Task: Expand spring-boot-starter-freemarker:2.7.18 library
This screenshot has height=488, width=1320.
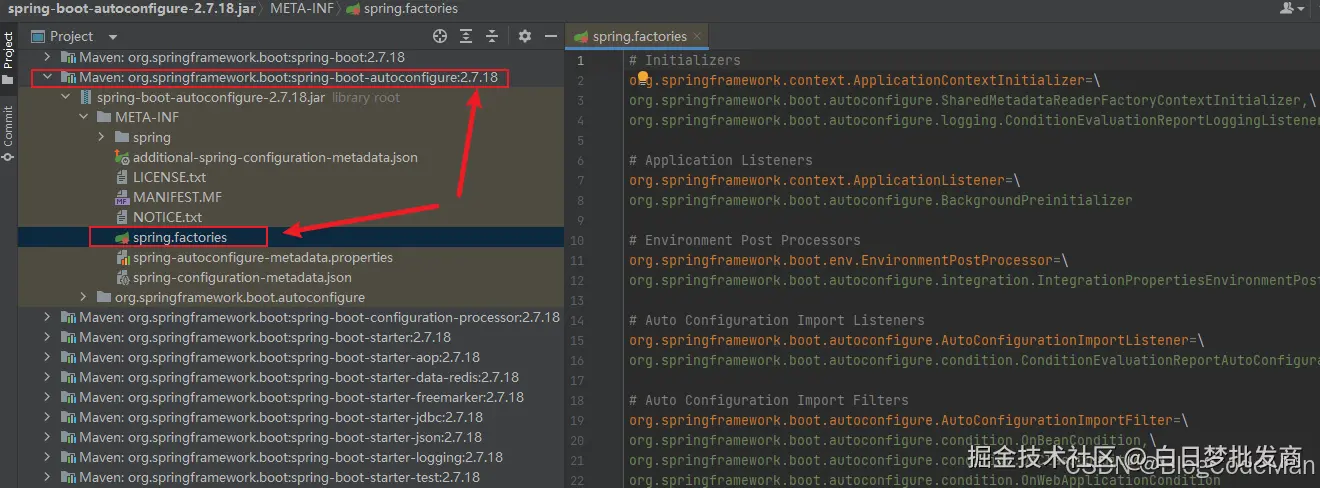Action: [47, 398]
